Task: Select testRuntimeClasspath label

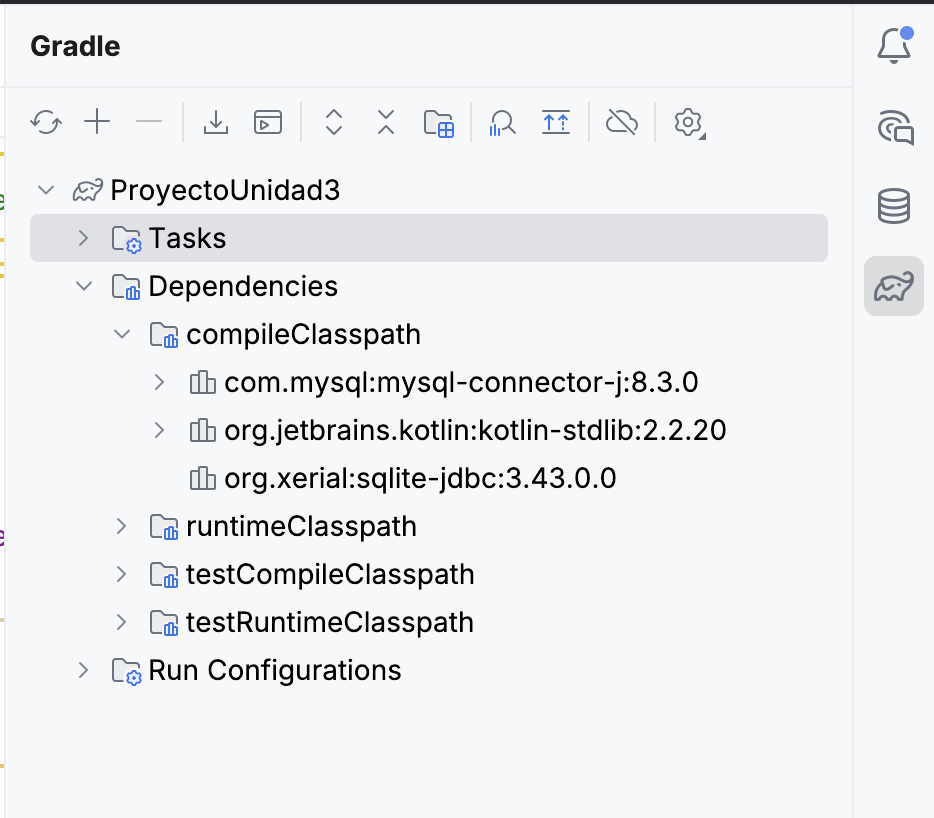Action: coord(330,623)
